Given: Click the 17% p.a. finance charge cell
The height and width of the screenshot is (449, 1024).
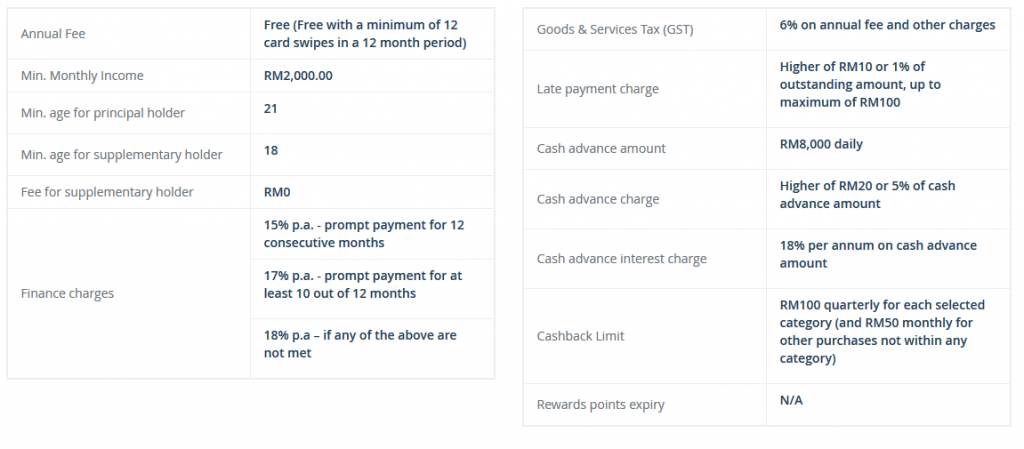Looking at the screenshot, I should click(x=372, y=289).
